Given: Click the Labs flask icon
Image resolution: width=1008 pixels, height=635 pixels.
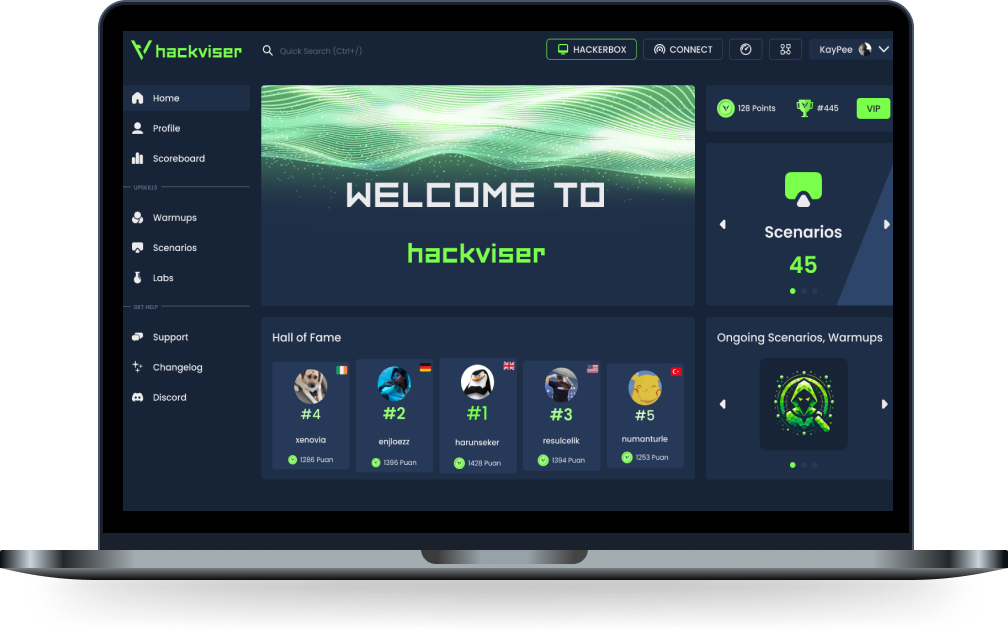Looking at the screenshot, I should (138, 278).
